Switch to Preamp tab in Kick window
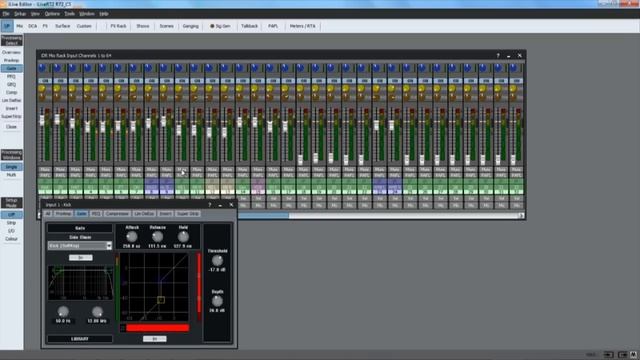 tap(63, 214)
